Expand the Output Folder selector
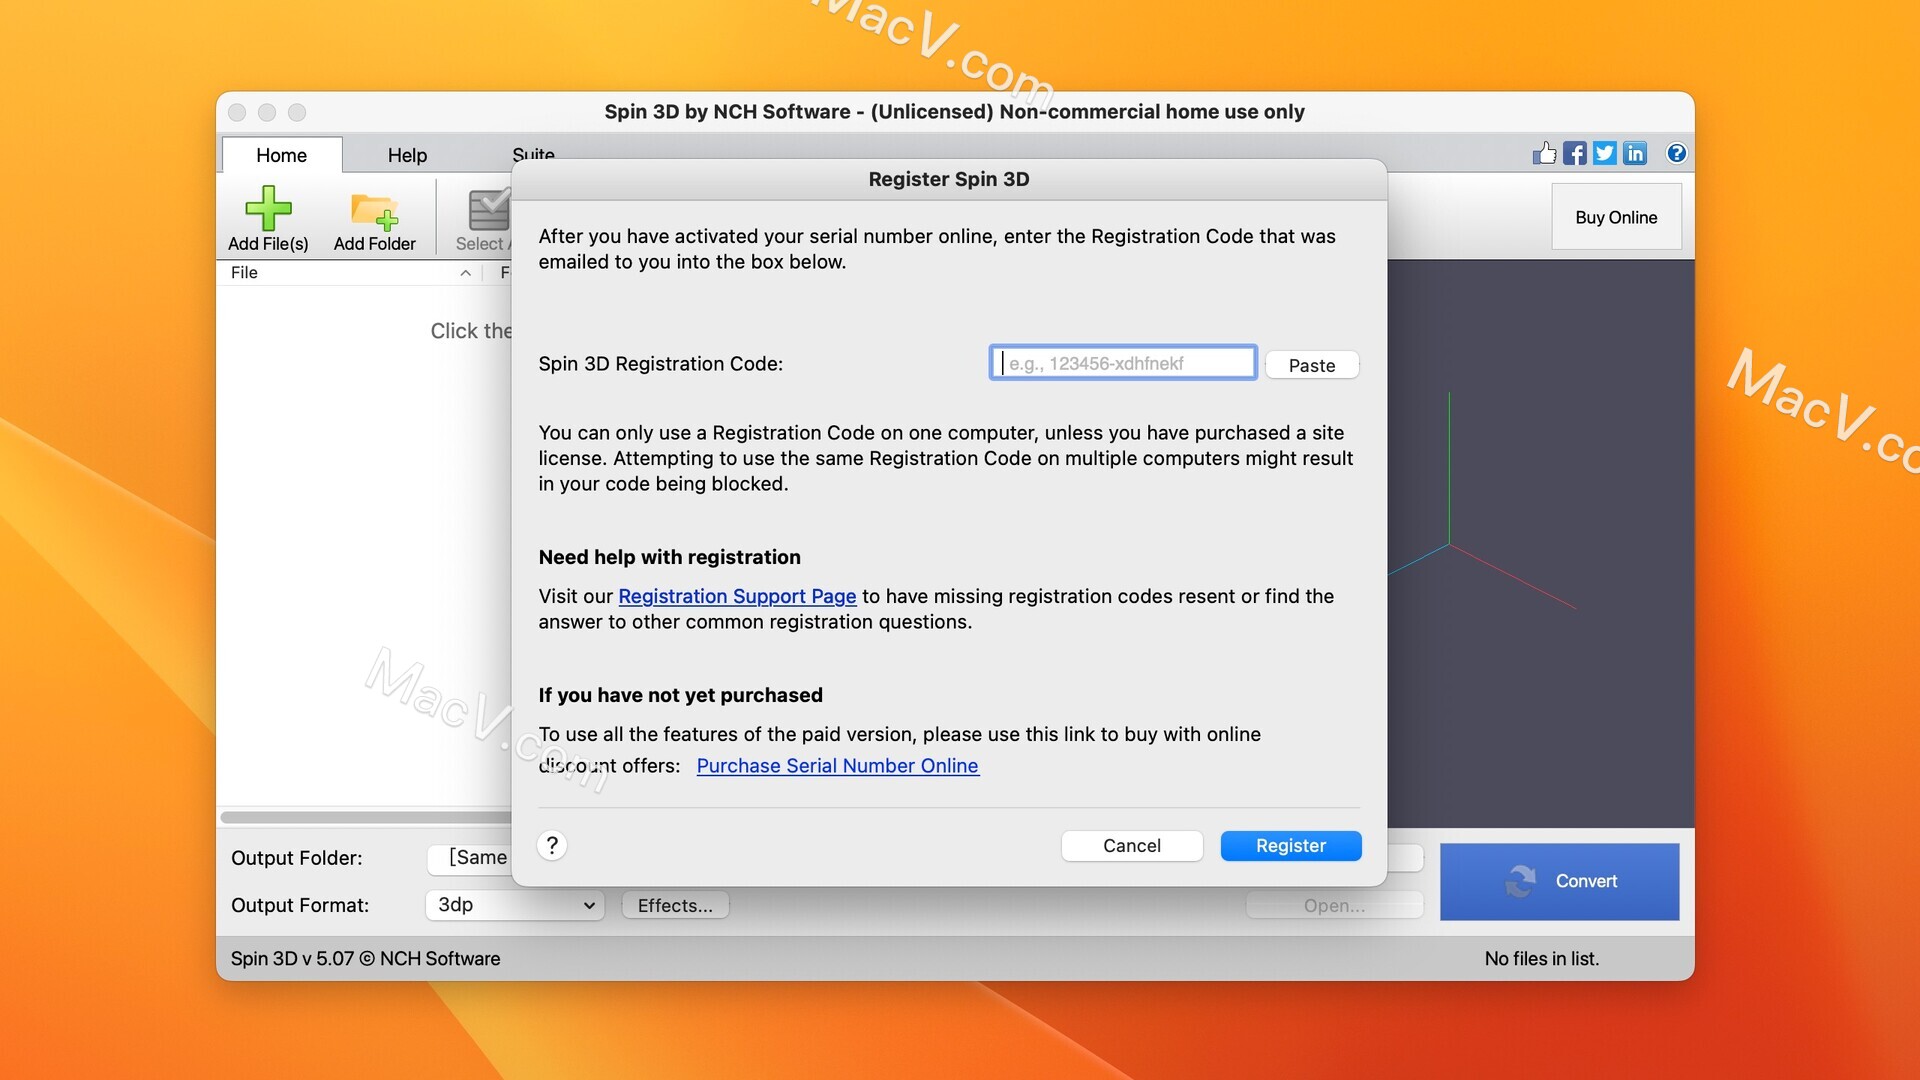This screenshot has width=1920, height=1080. click(x=514, y=857)
